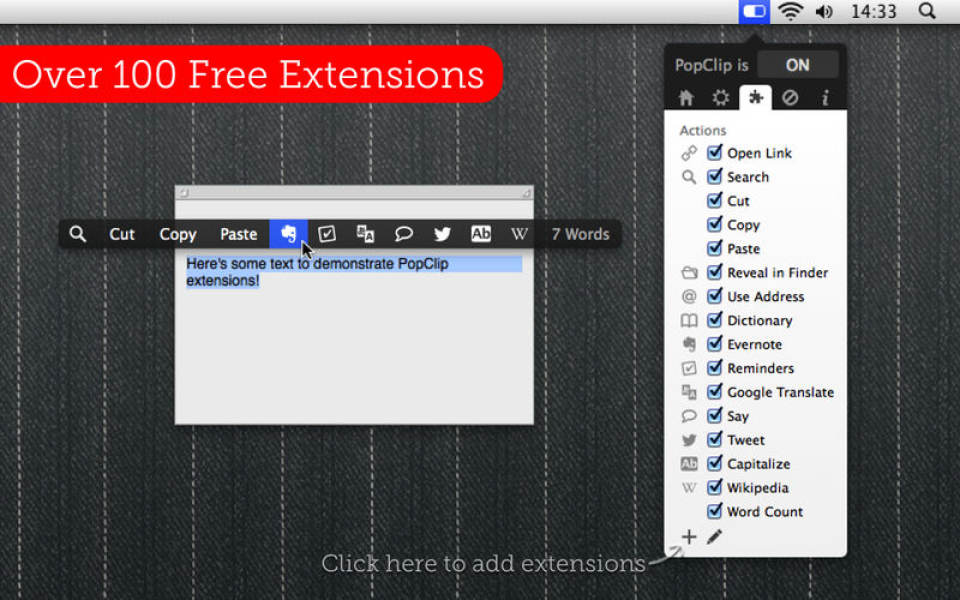Show the menu bar clock 14:33
The width and height of the screenshot is (960, 600).
874,11
